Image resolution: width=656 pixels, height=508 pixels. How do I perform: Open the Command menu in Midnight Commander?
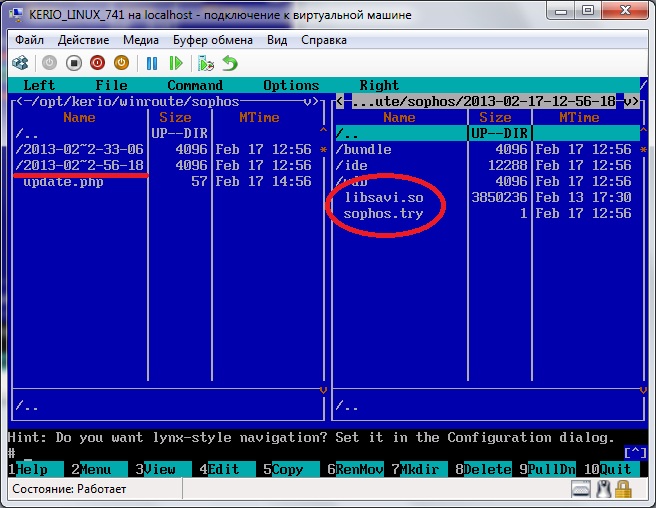[194, 85]
